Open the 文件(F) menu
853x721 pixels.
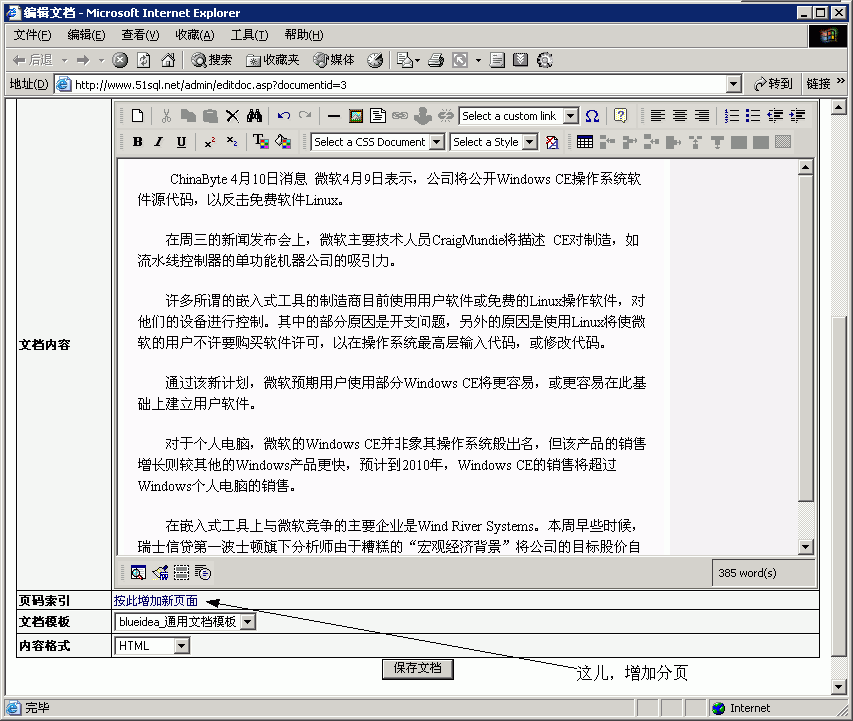click(x=32, y=35)
